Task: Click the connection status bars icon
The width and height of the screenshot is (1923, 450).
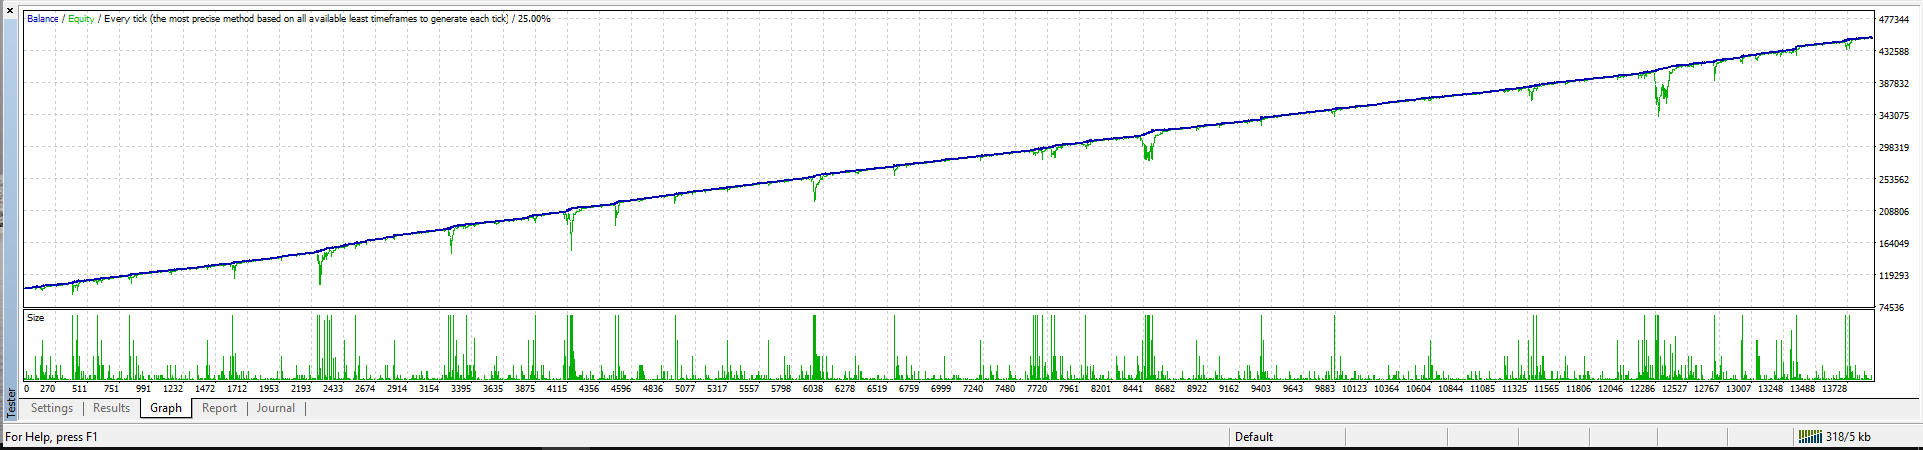Action: (1809, 437)
